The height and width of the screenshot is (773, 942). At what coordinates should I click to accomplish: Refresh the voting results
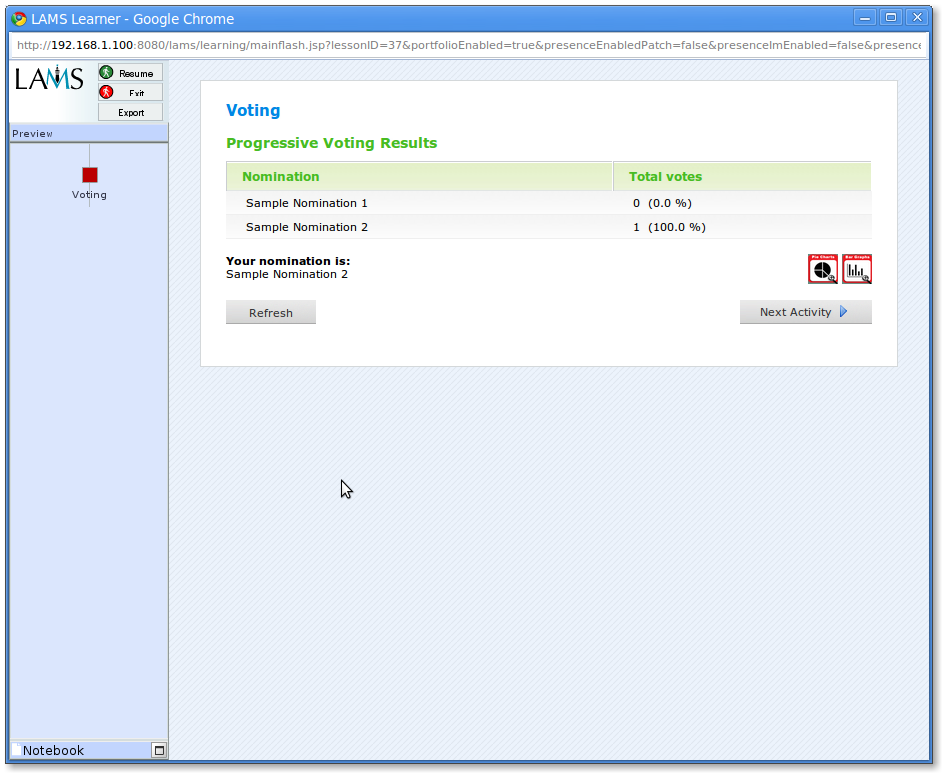click(x=271, y=312)
